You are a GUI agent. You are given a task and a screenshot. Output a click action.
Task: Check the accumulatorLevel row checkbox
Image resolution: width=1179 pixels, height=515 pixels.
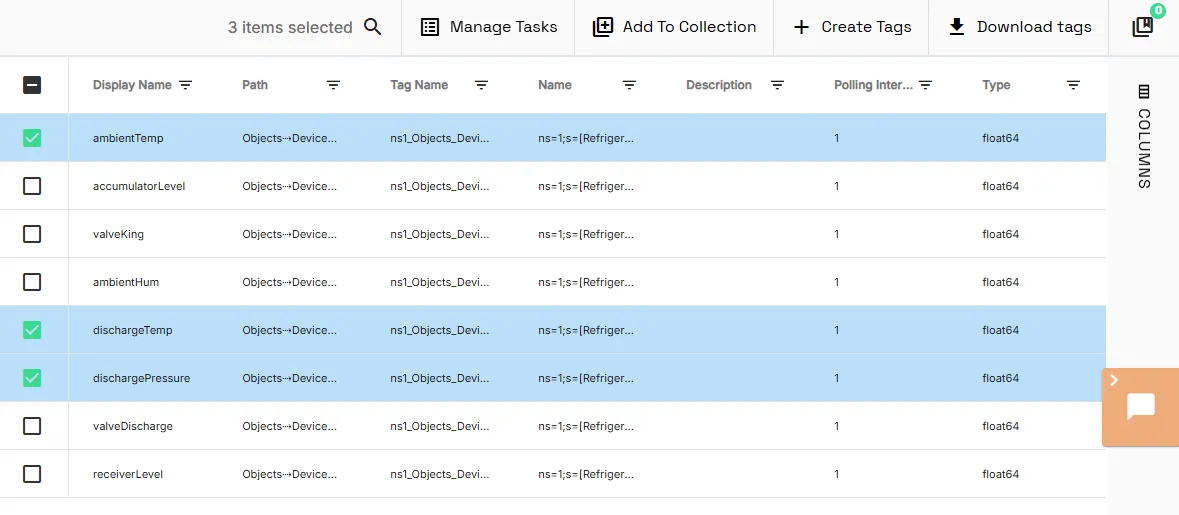[32, 186]
